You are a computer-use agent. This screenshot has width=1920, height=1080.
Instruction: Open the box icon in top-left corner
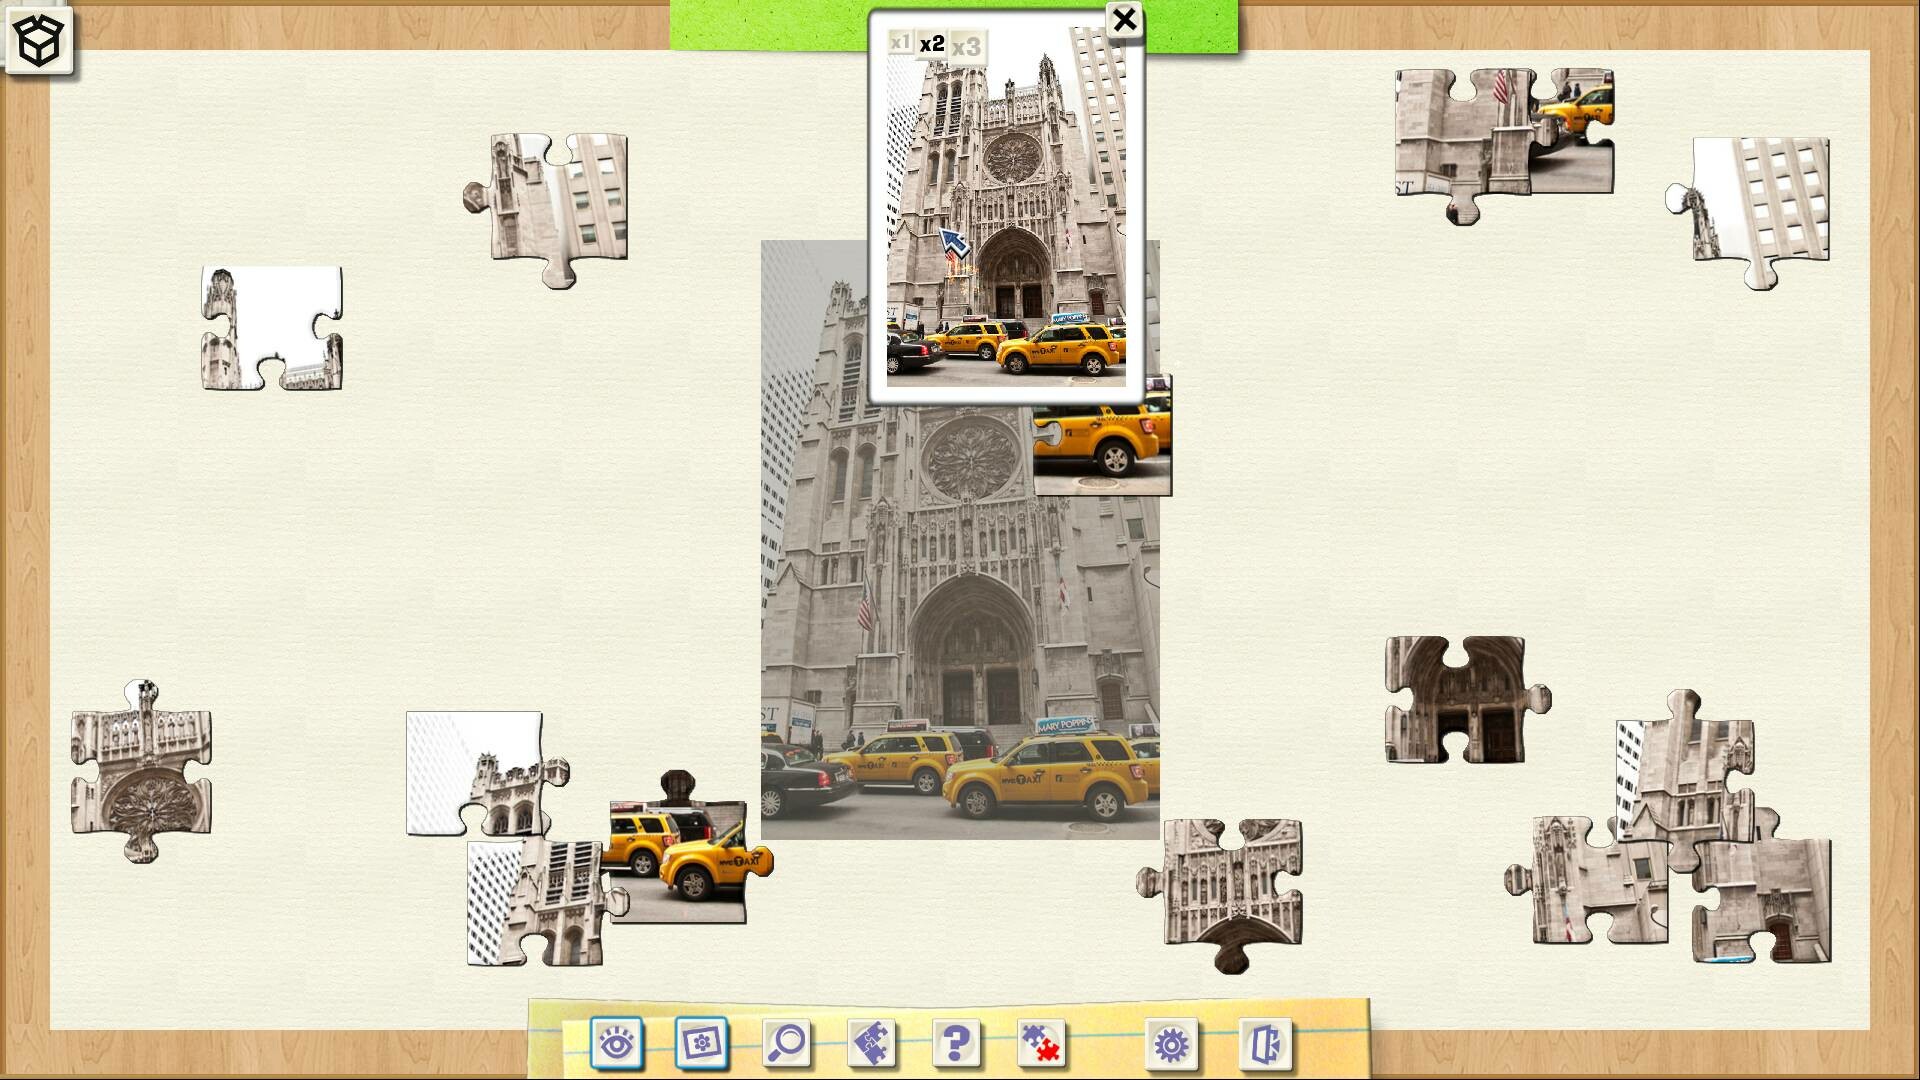(40, 40)
